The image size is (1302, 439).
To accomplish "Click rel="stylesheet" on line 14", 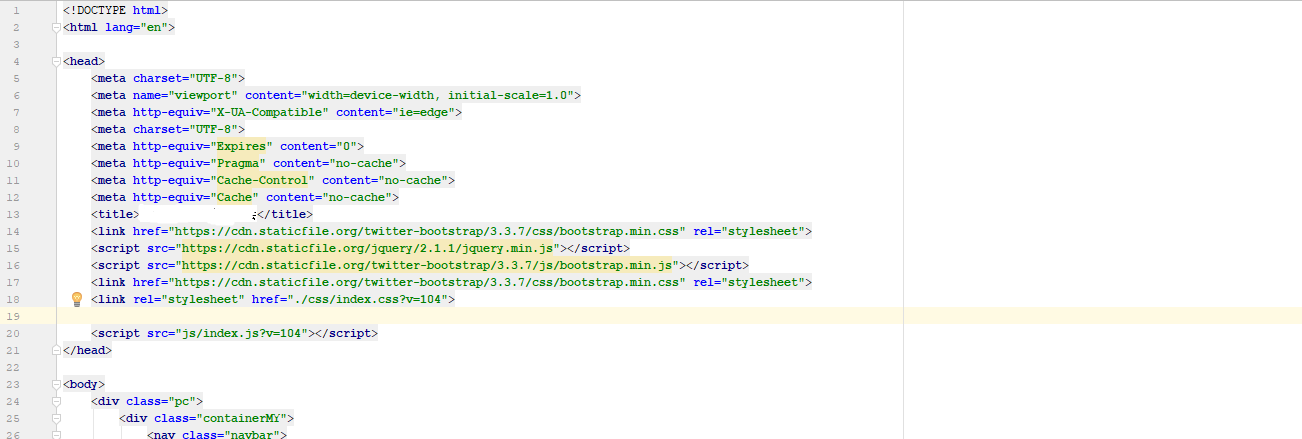I will point(749,231).
